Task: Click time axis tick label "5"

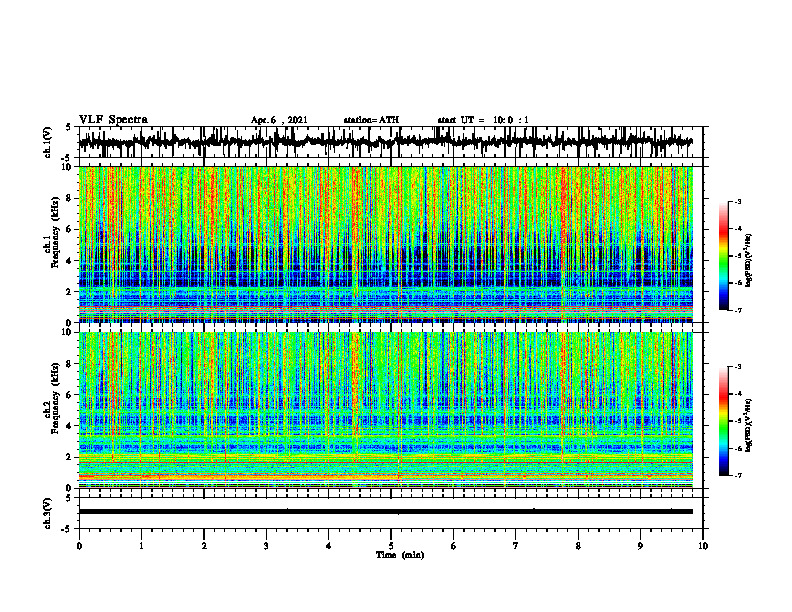Action: point(391,546)
